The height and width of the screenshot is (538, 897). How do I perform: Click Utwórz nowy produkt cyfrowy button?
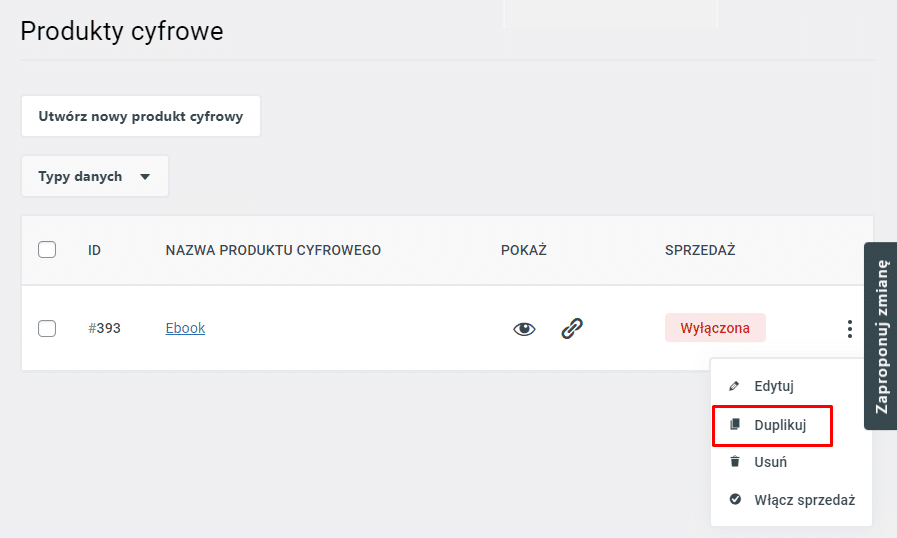pos(141,116)
